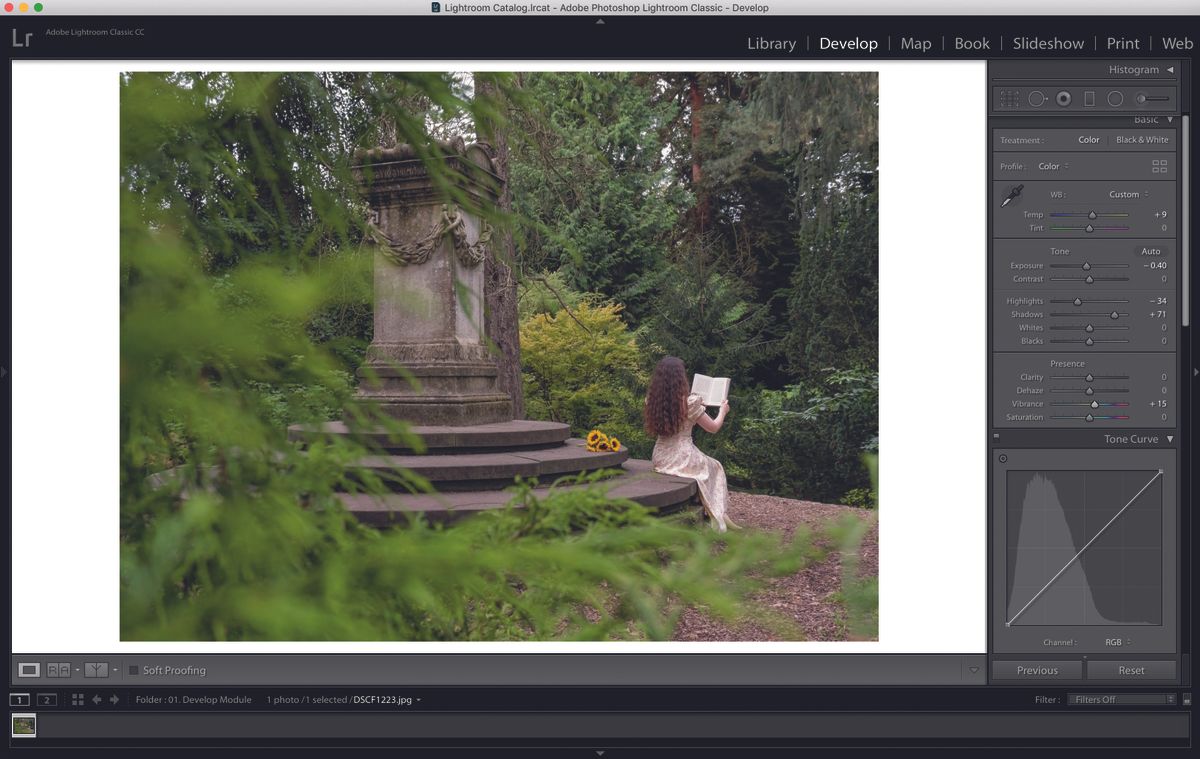The height and width of the screenshot is (759, 1200).
Task: Open the Map module
Action: (x=915, y=43)
